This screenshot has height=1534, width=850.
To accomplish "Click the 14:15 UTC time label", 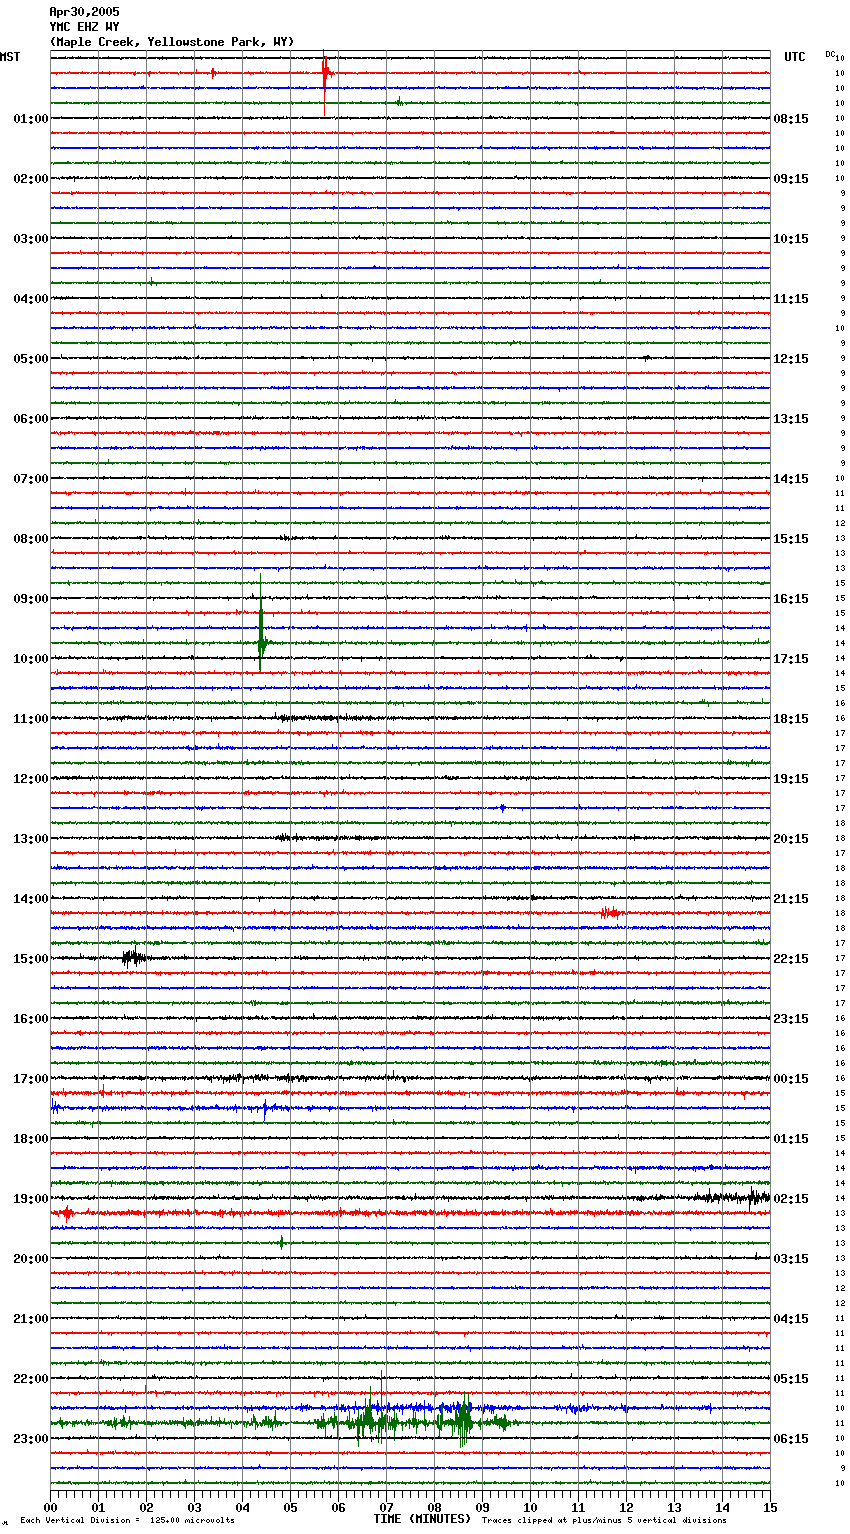I will [x=791, y=479].
